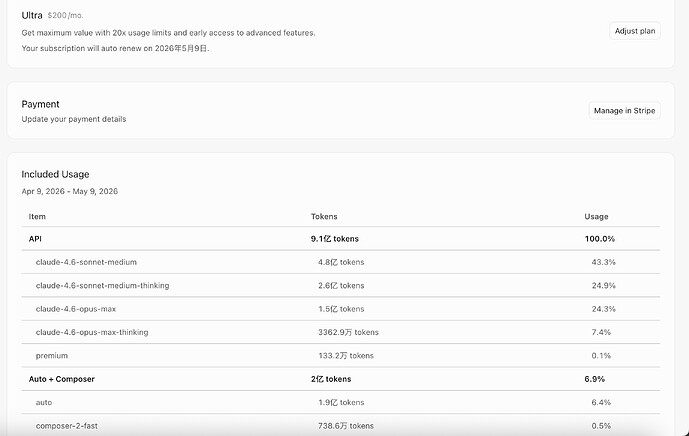Click the Item column header
Screen dimensions: 689x436
tap(37, 216)
